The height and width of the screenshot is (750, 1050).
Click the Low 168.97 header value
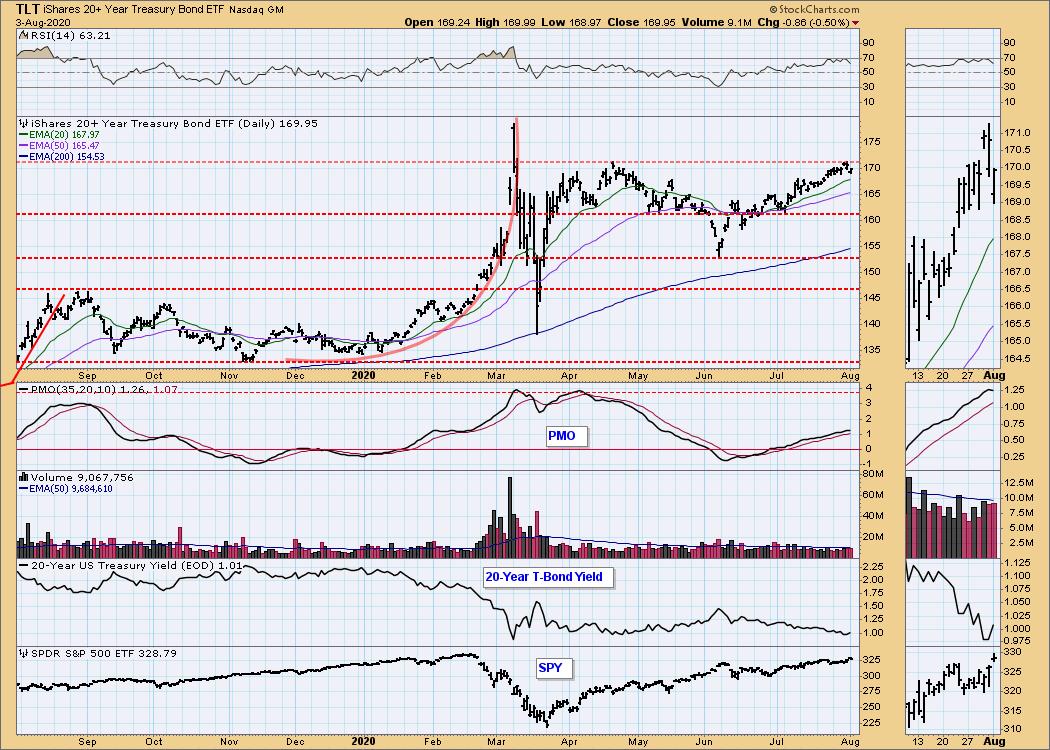572,22
